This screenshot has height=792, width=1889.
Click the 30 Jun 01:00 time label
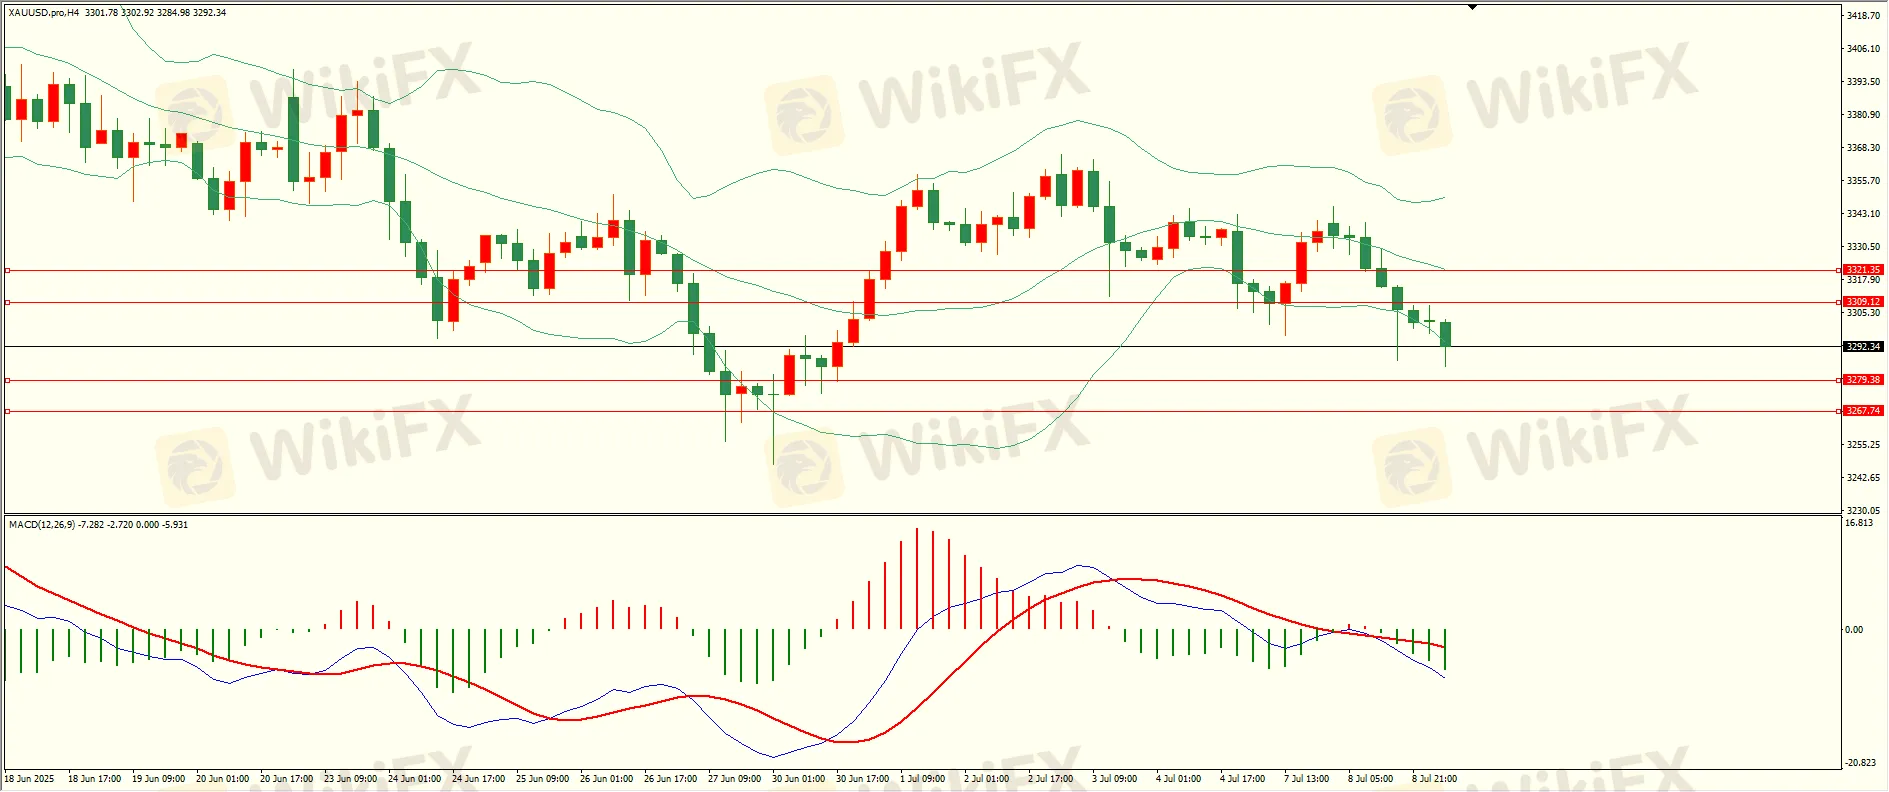pos(799,779)
